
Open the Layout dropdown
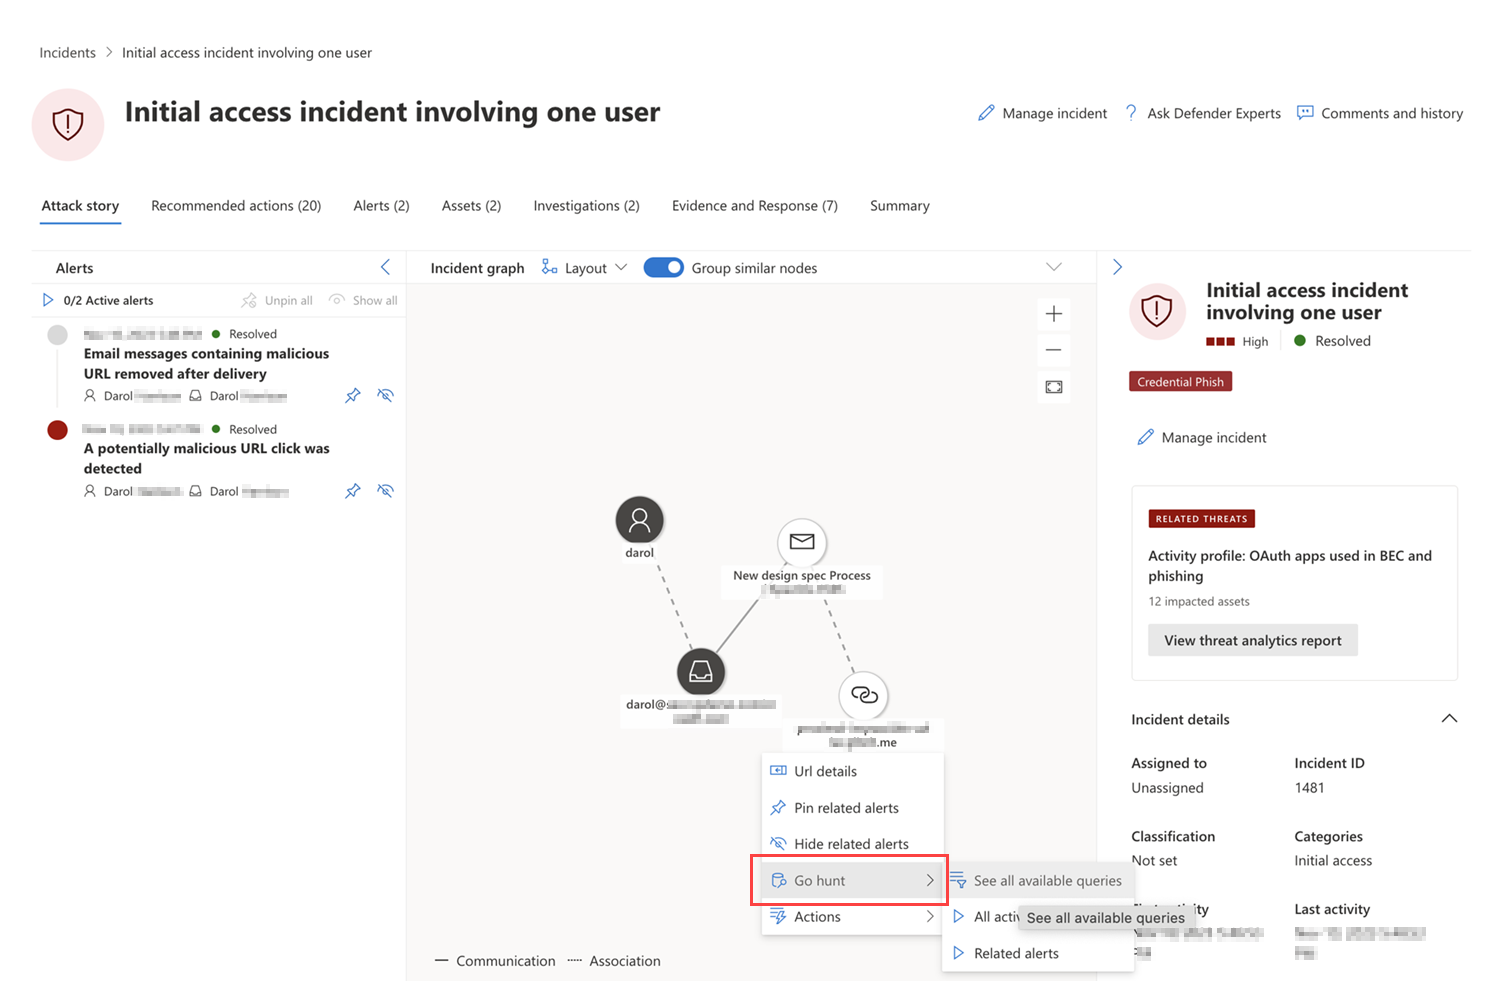pyautogui.click(x=585, y=268)
